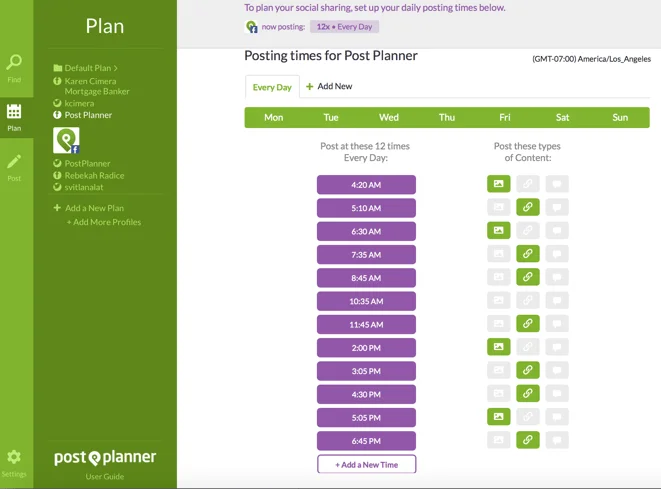Click Add a New Plan

89,208
